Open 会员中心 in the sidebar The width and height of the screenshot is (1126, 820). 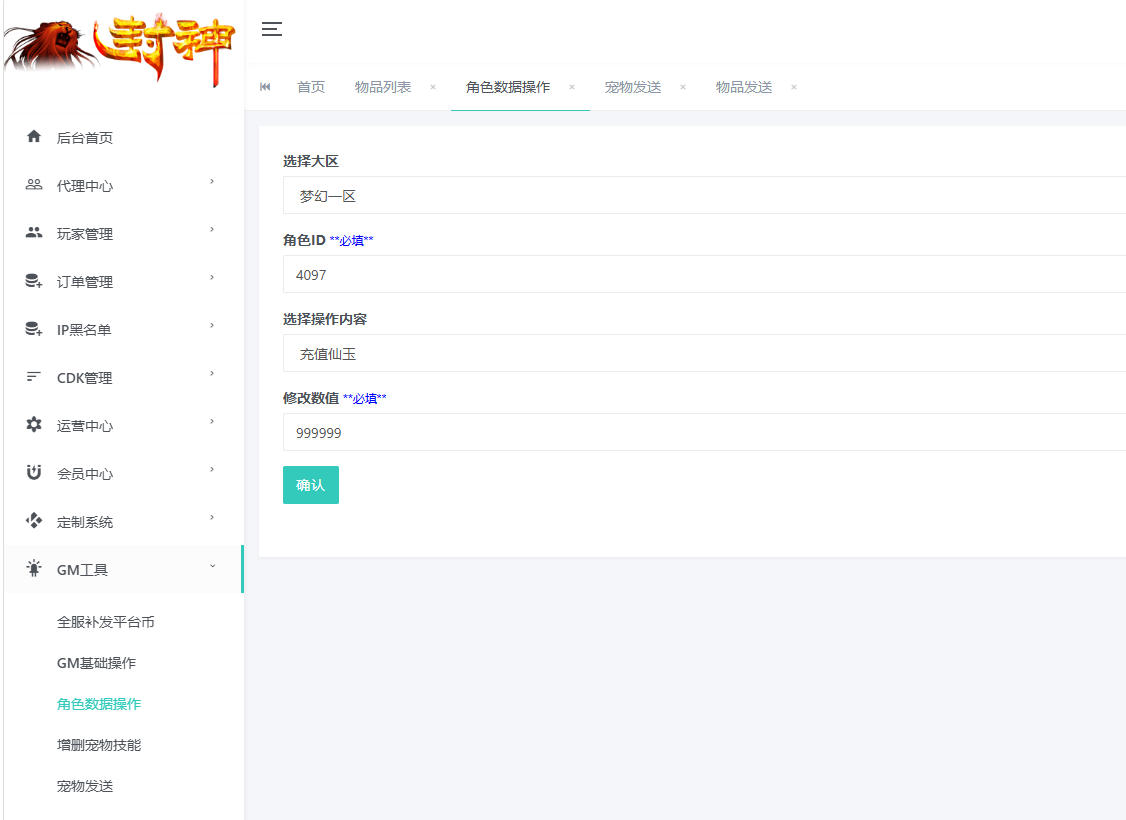85,474
